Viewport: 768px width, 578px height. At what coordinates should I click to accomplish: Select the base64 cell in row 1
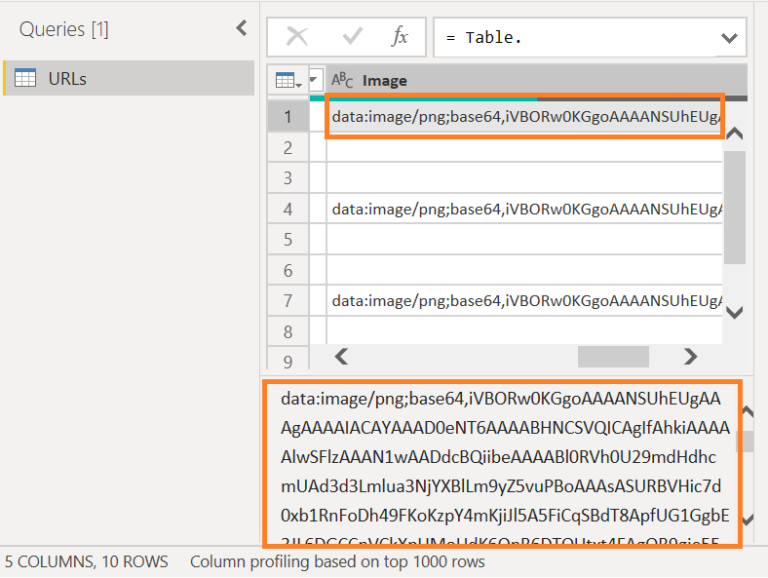pos(523,118)
